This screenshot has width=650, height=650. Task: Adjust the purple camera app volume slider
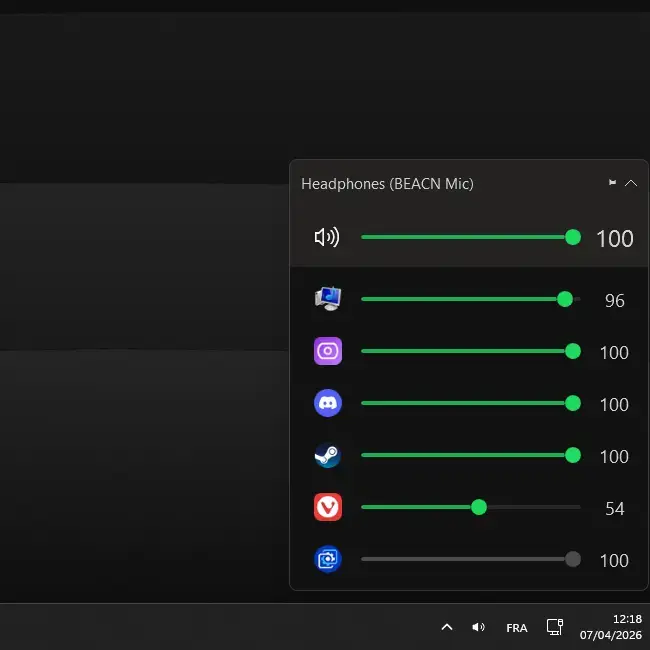pos(471,351)
